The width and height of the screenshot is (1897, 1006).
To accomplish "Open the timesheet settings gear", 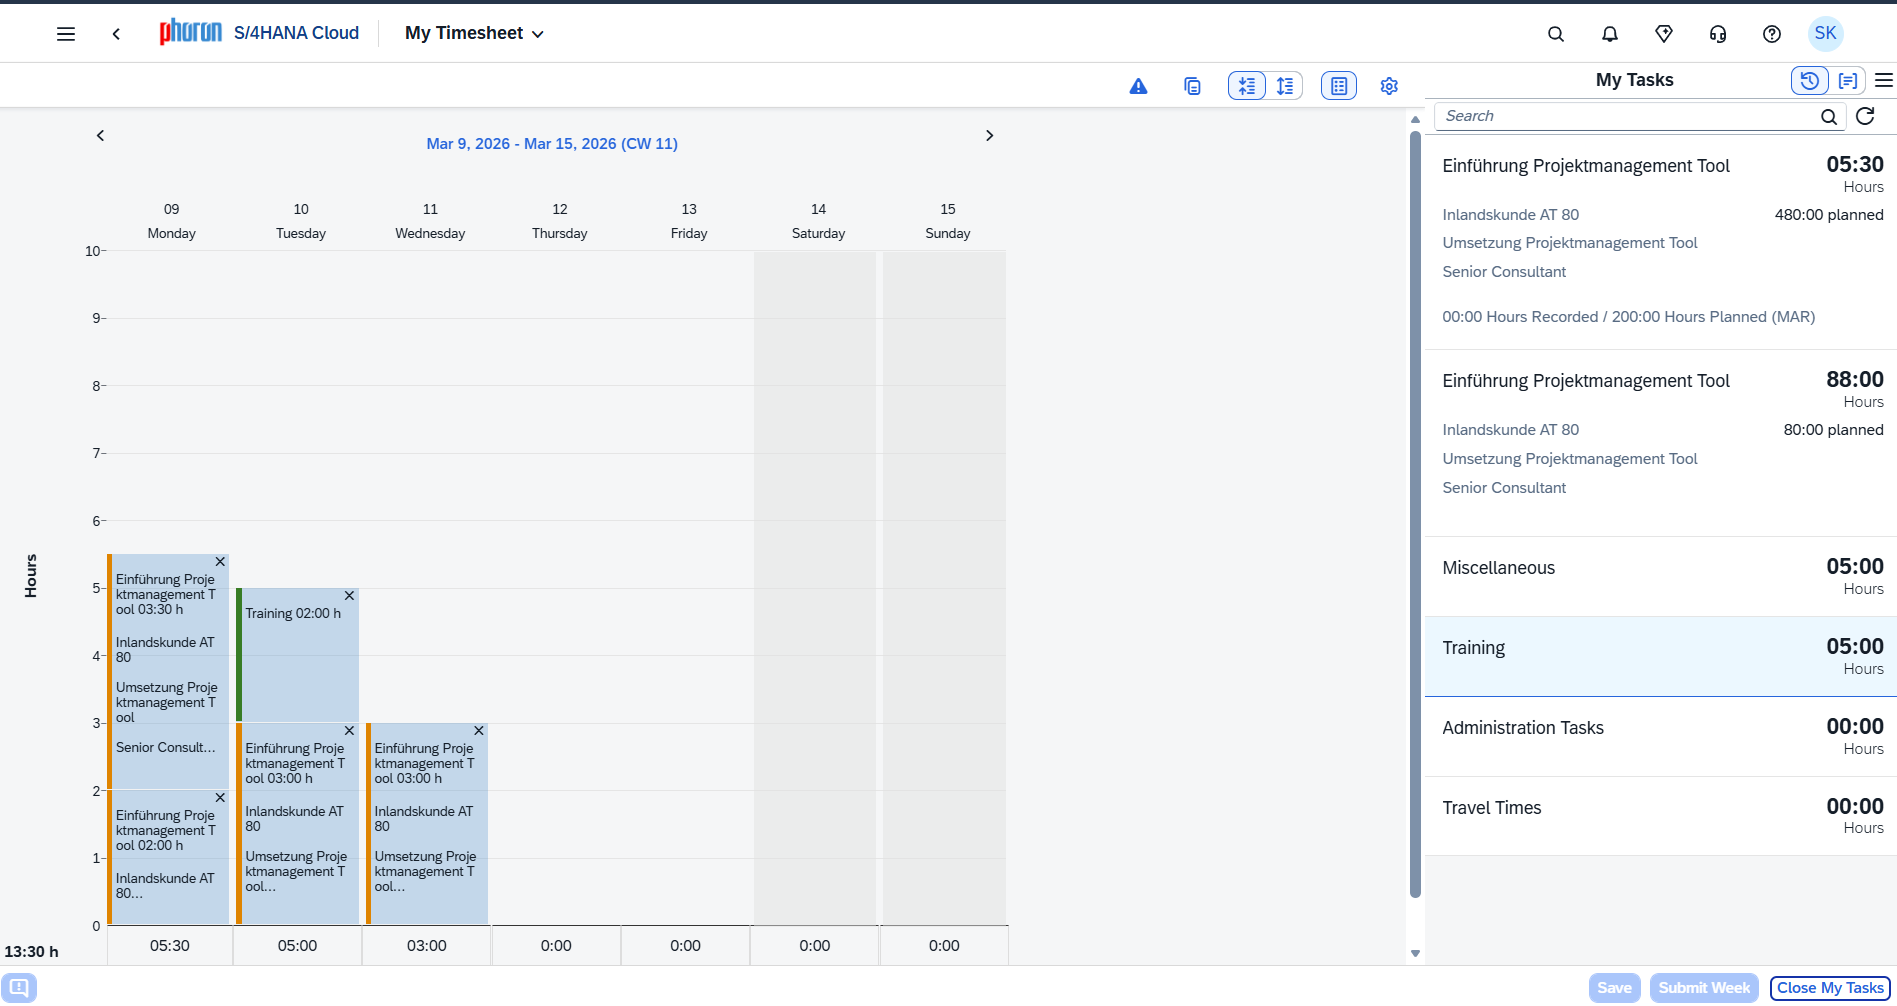I will (x=1389, y=87).
